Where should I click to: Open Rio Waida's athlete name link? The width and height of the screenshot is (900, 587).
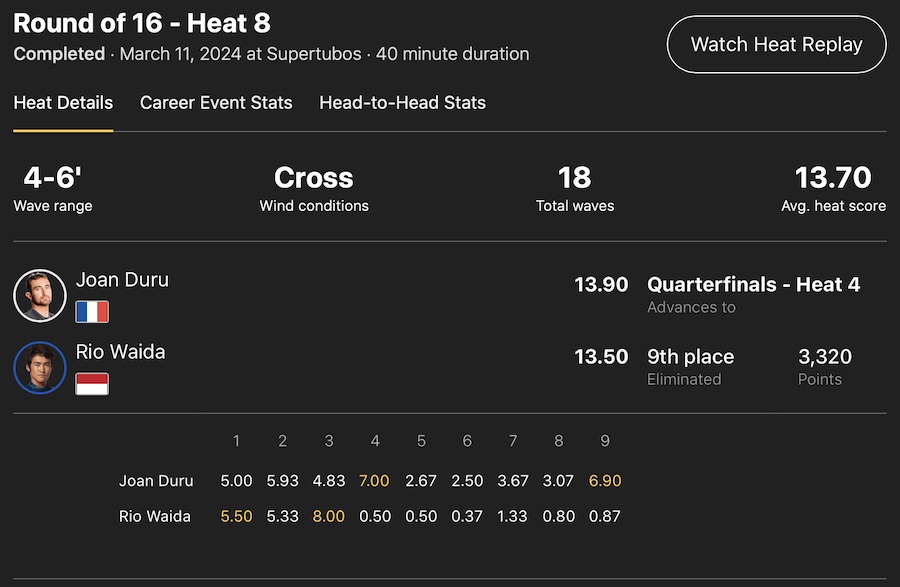pyautogui.click(x=121, y=352)
